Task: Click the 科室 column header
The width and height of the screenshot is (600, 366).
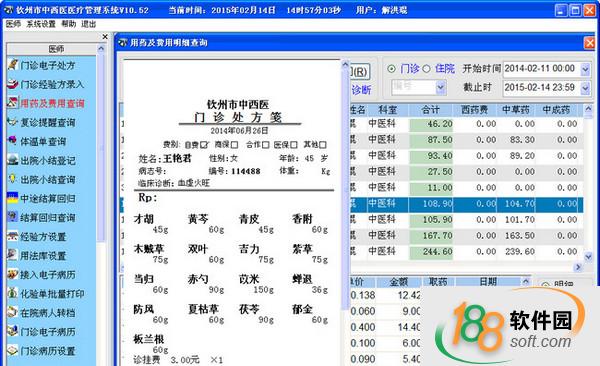Action: 387,110
